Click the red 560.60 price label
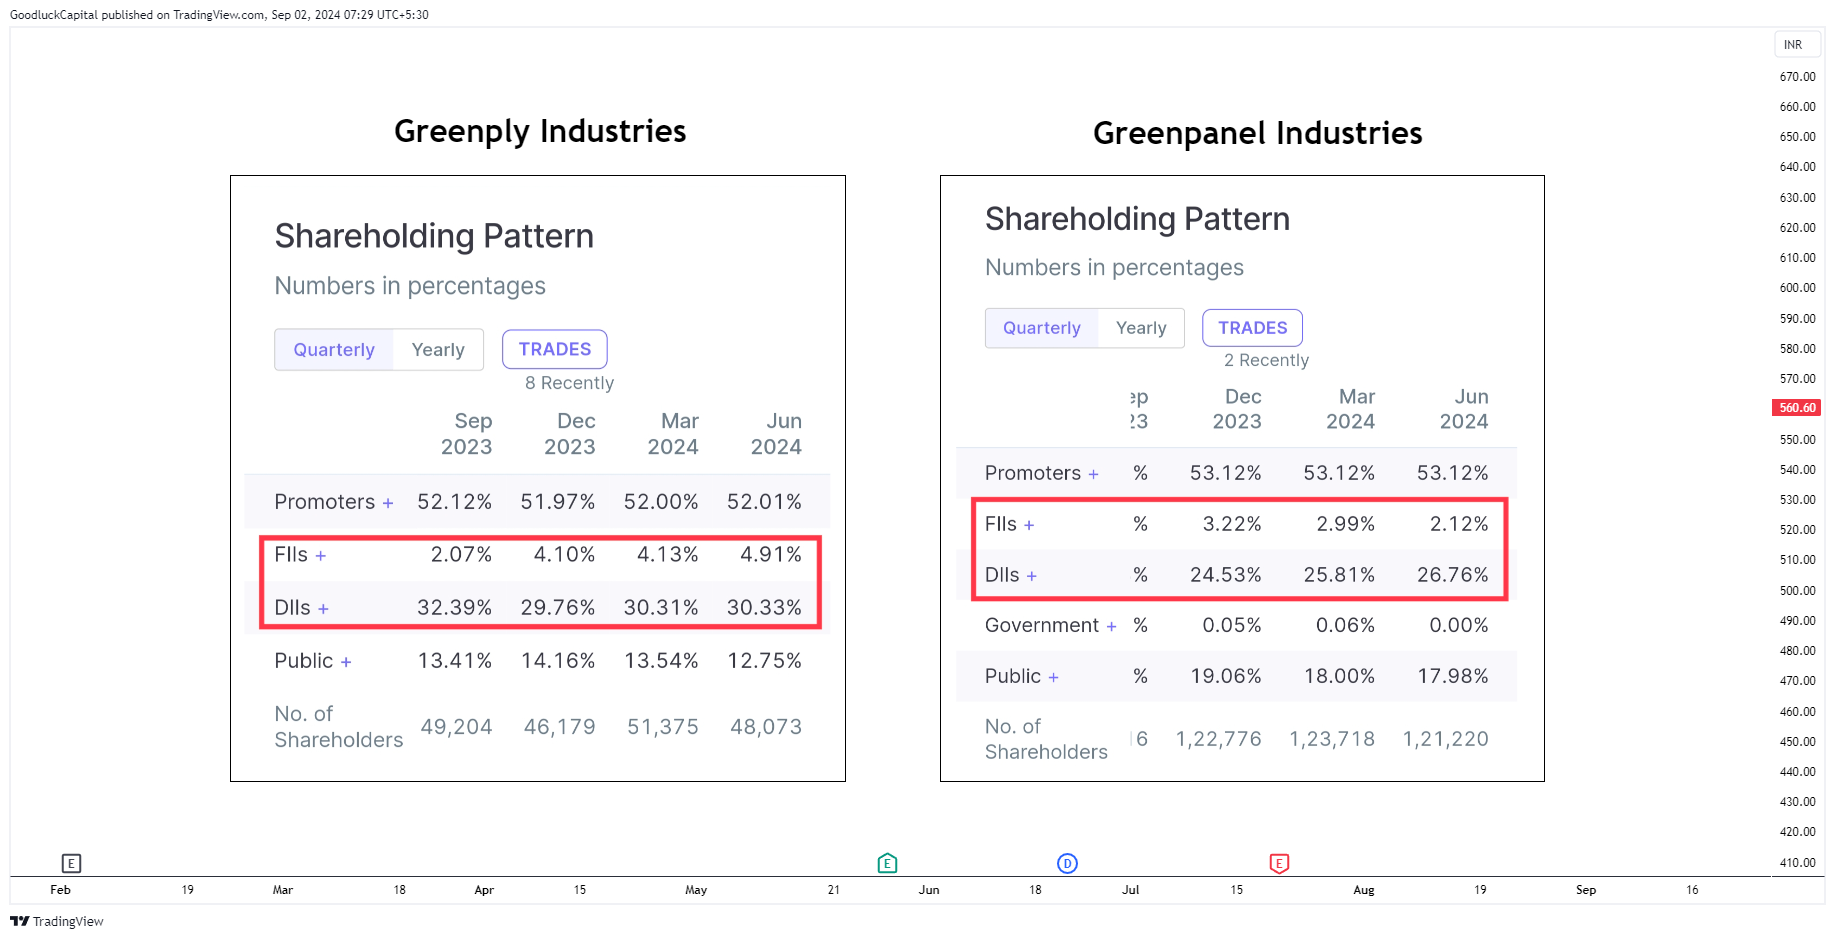The width and height of the screenshot is (1835, 939). coord(1796,408)
